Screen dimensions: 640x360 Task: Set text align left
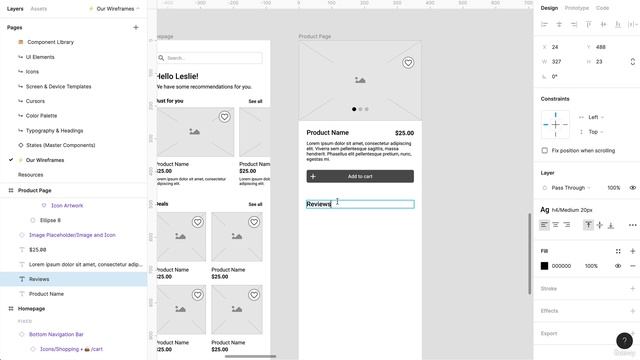click(x=544, y=225)
